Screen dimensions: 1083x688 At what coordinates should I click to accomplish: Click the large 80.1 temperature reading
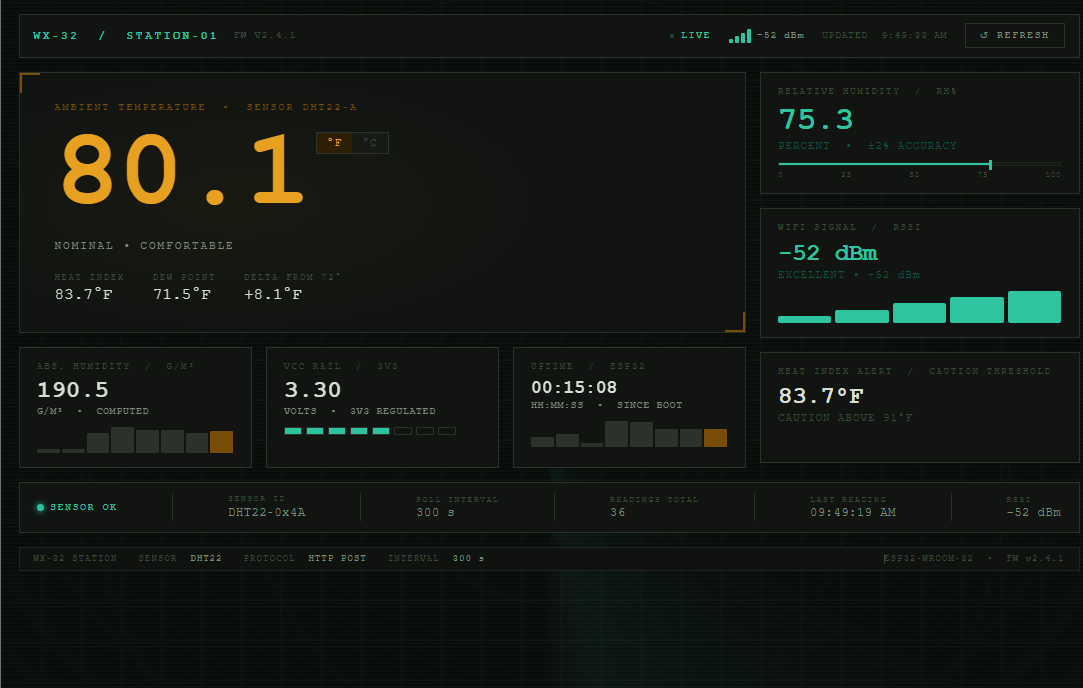point(182,170)
